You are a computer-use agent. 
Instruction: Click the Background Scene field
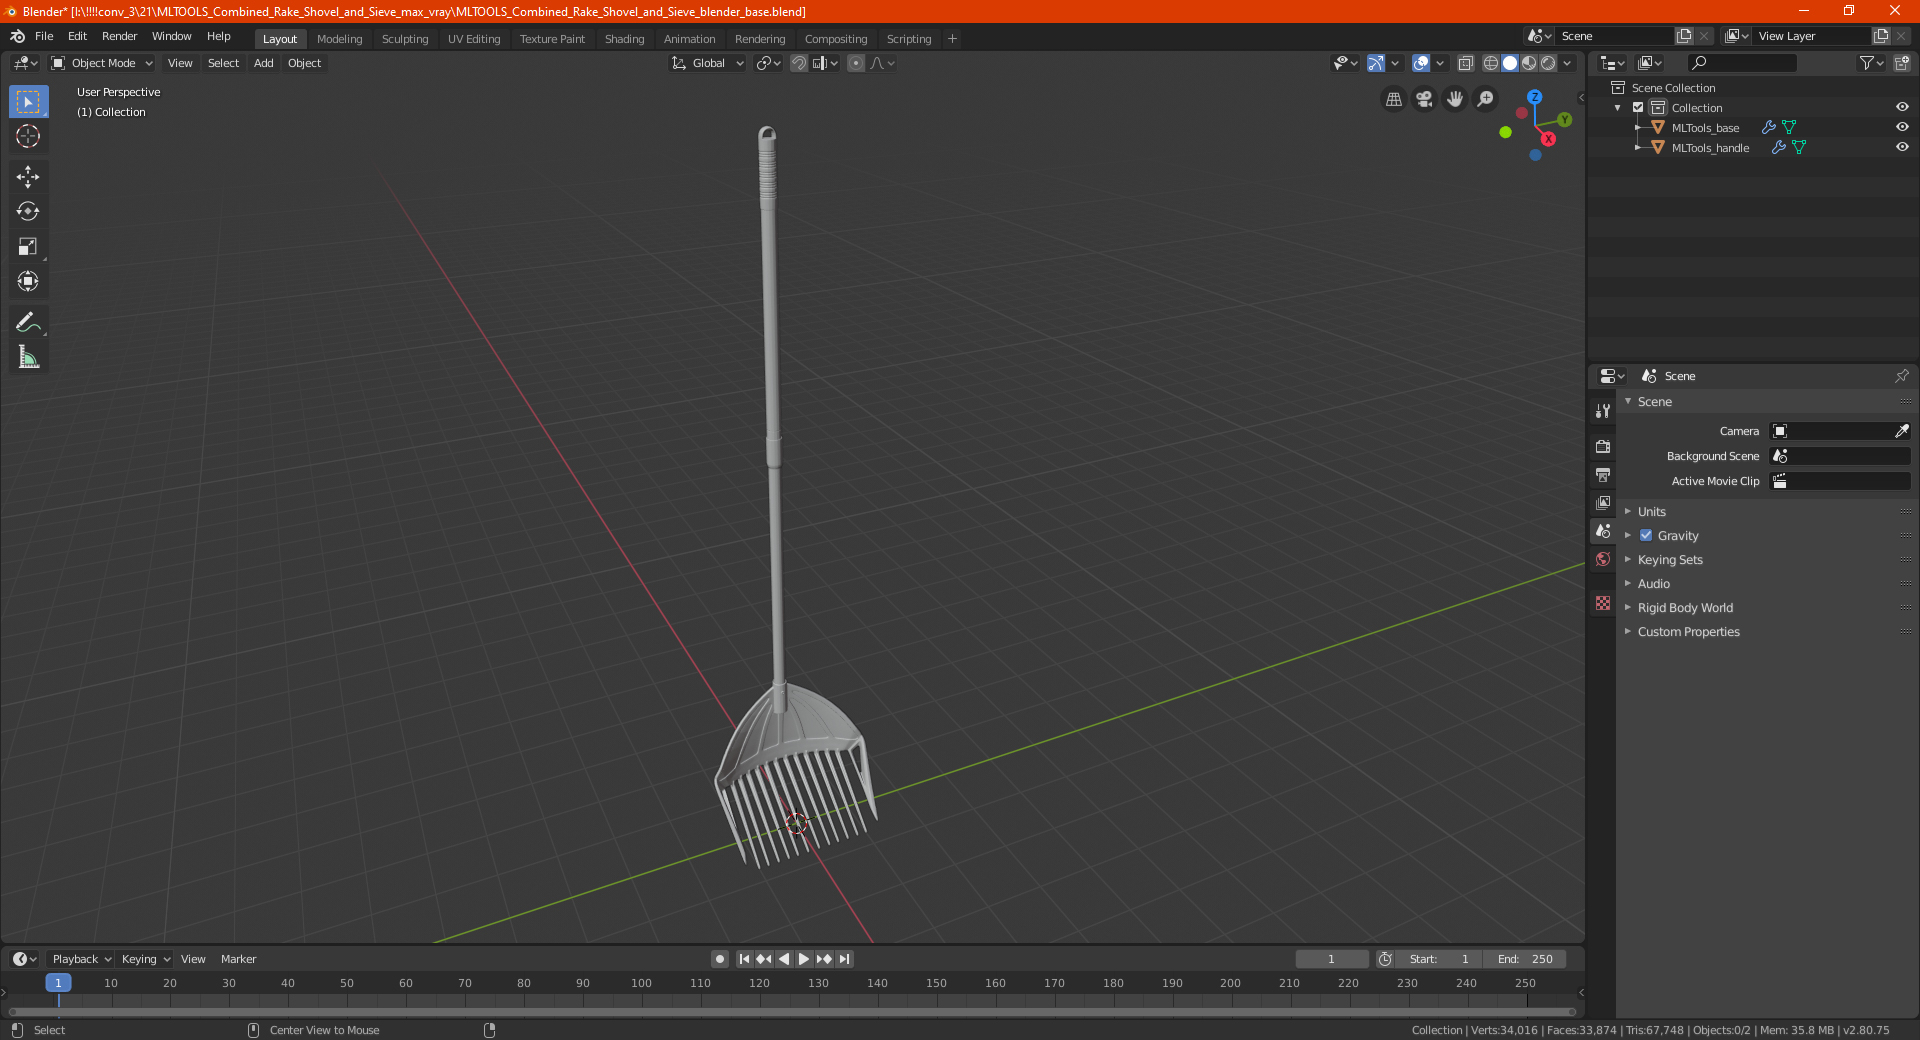click(1840, 456)
